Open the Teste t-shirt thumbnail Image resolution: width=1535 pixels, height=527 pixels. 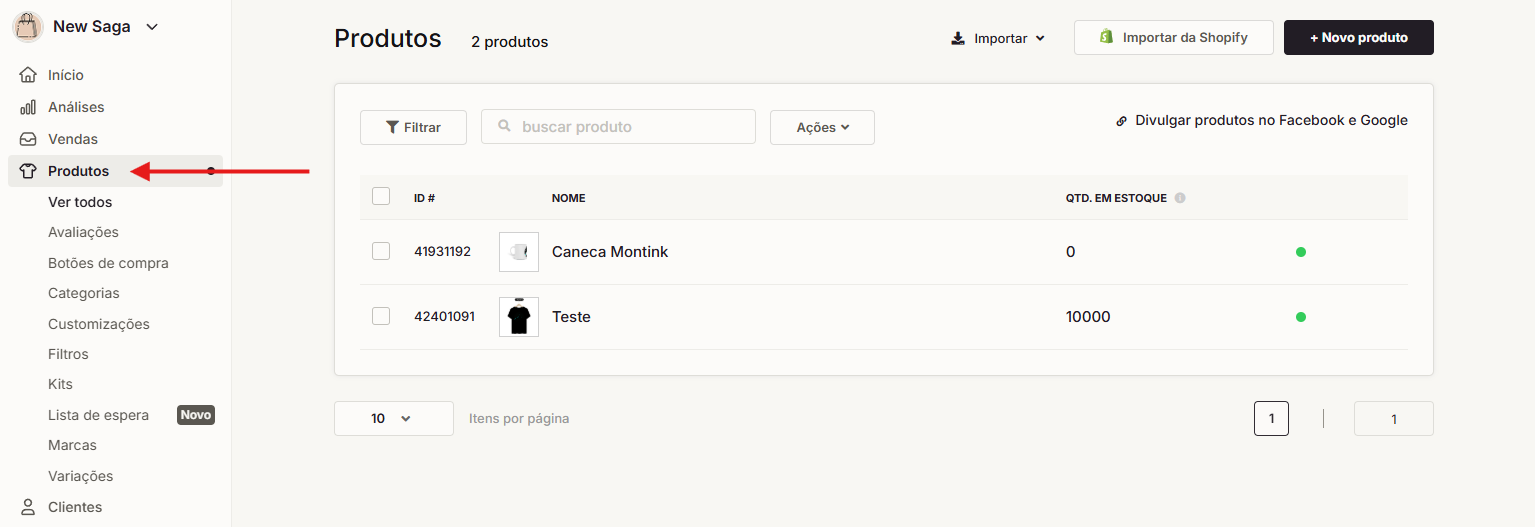coord(518,317)
